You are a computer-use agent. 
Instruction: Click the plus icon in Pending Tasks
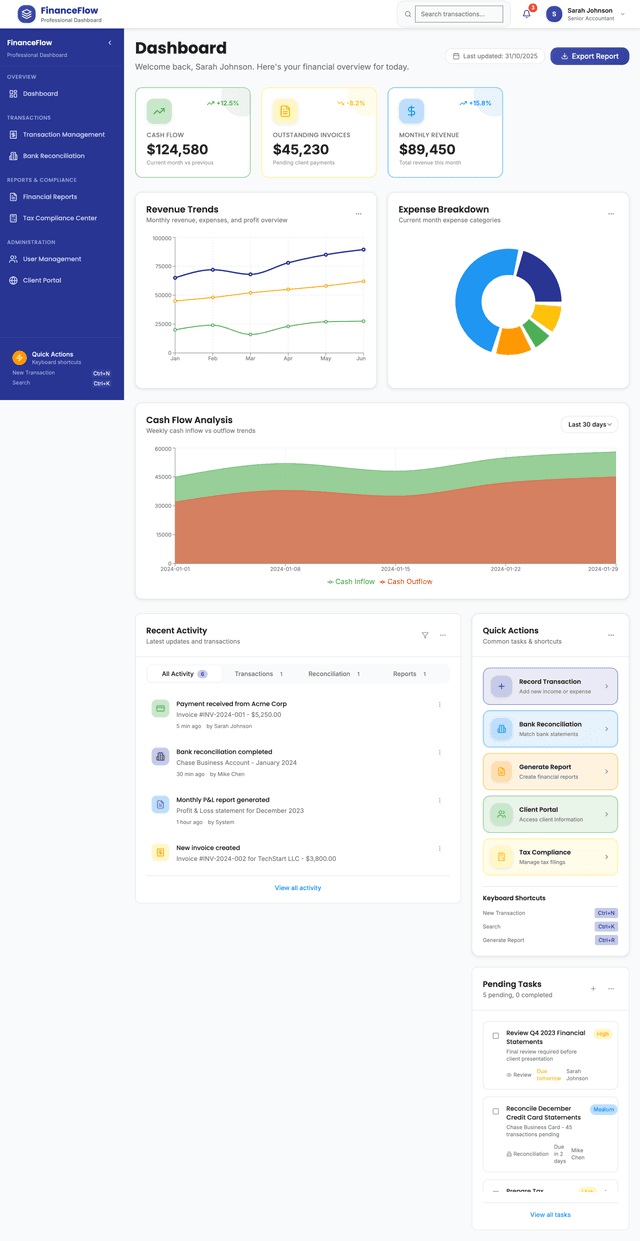[593, 988]
